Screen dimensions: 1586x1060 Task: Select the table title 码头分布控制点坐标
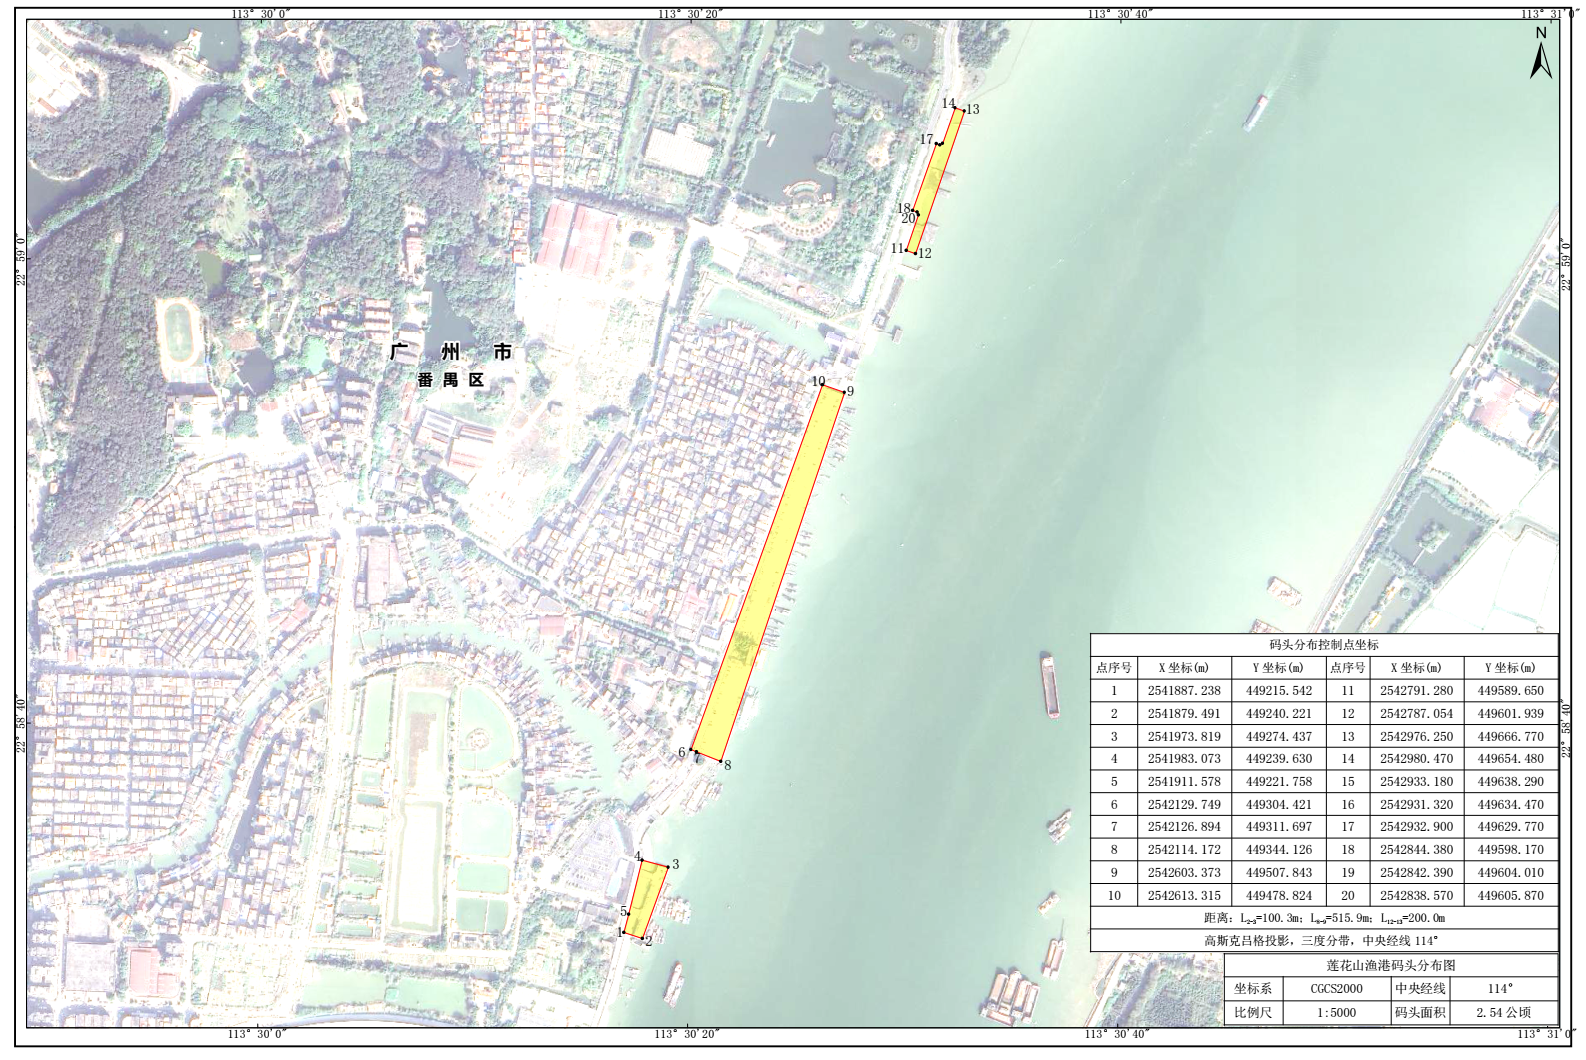click(1323, 645)
